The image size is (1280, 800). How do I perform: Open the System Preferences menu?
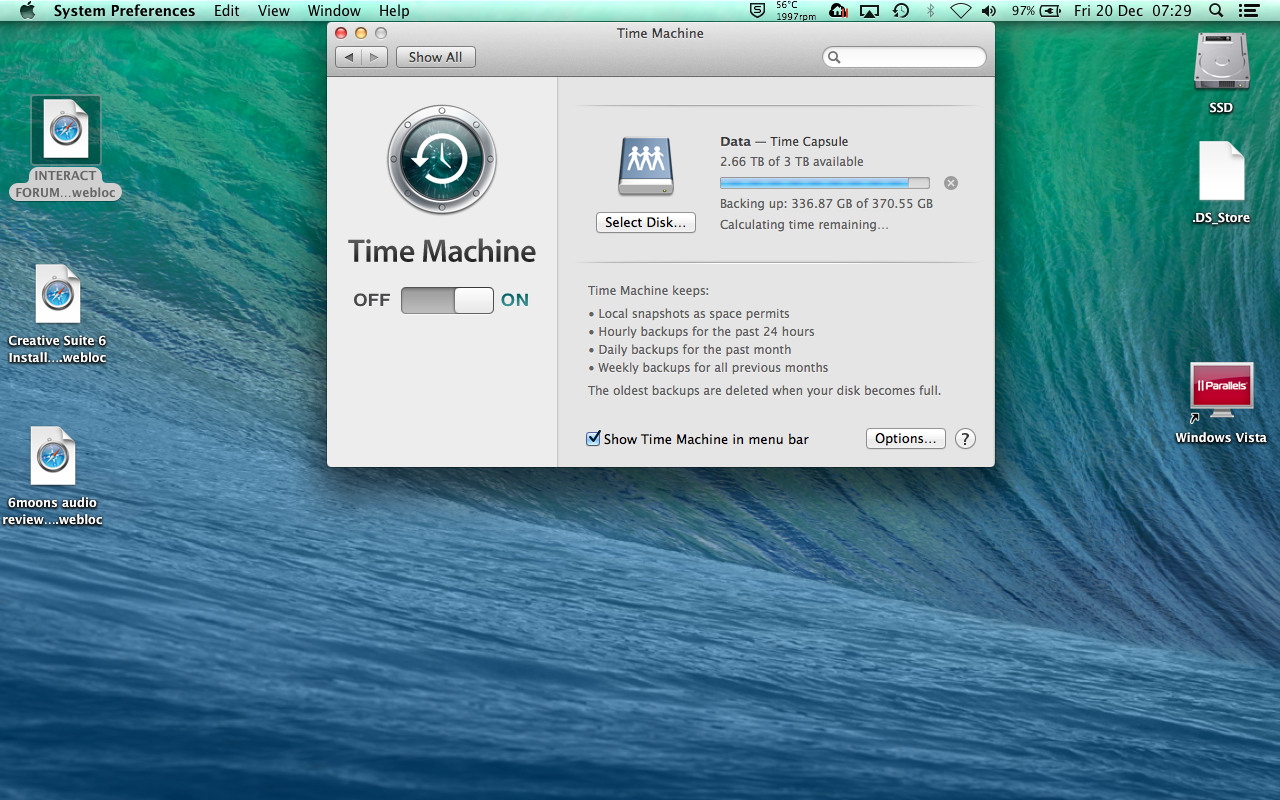click(x=124, y=11)
